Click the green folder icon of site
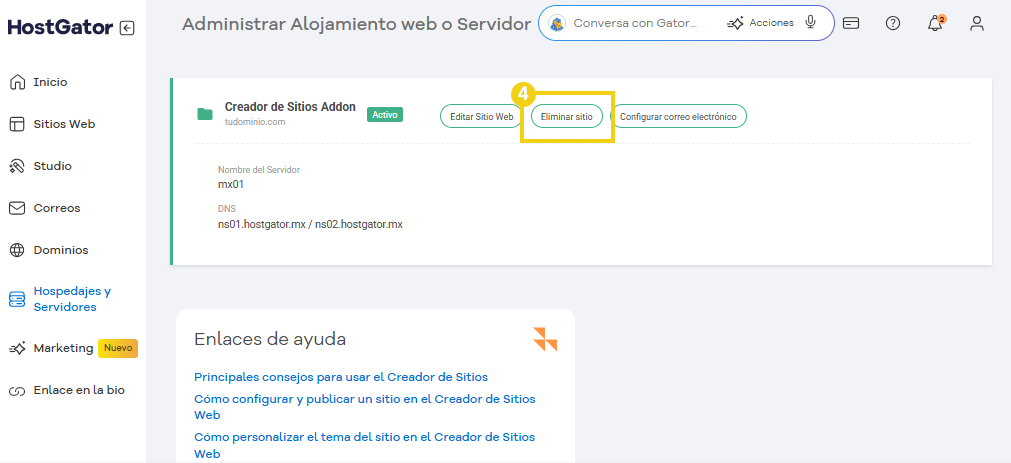 pyautogui.click(x=205, y=114)
